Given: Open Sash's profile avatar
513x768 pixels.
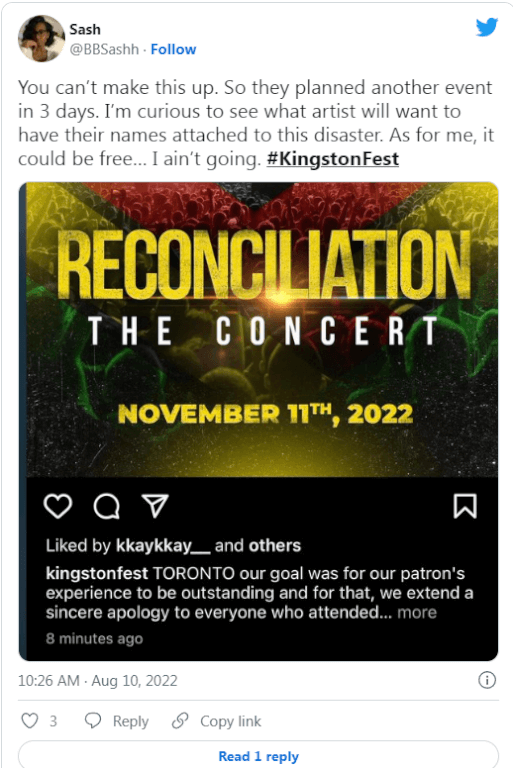Looking at the screenshot, I should click(x=42, y=39).
